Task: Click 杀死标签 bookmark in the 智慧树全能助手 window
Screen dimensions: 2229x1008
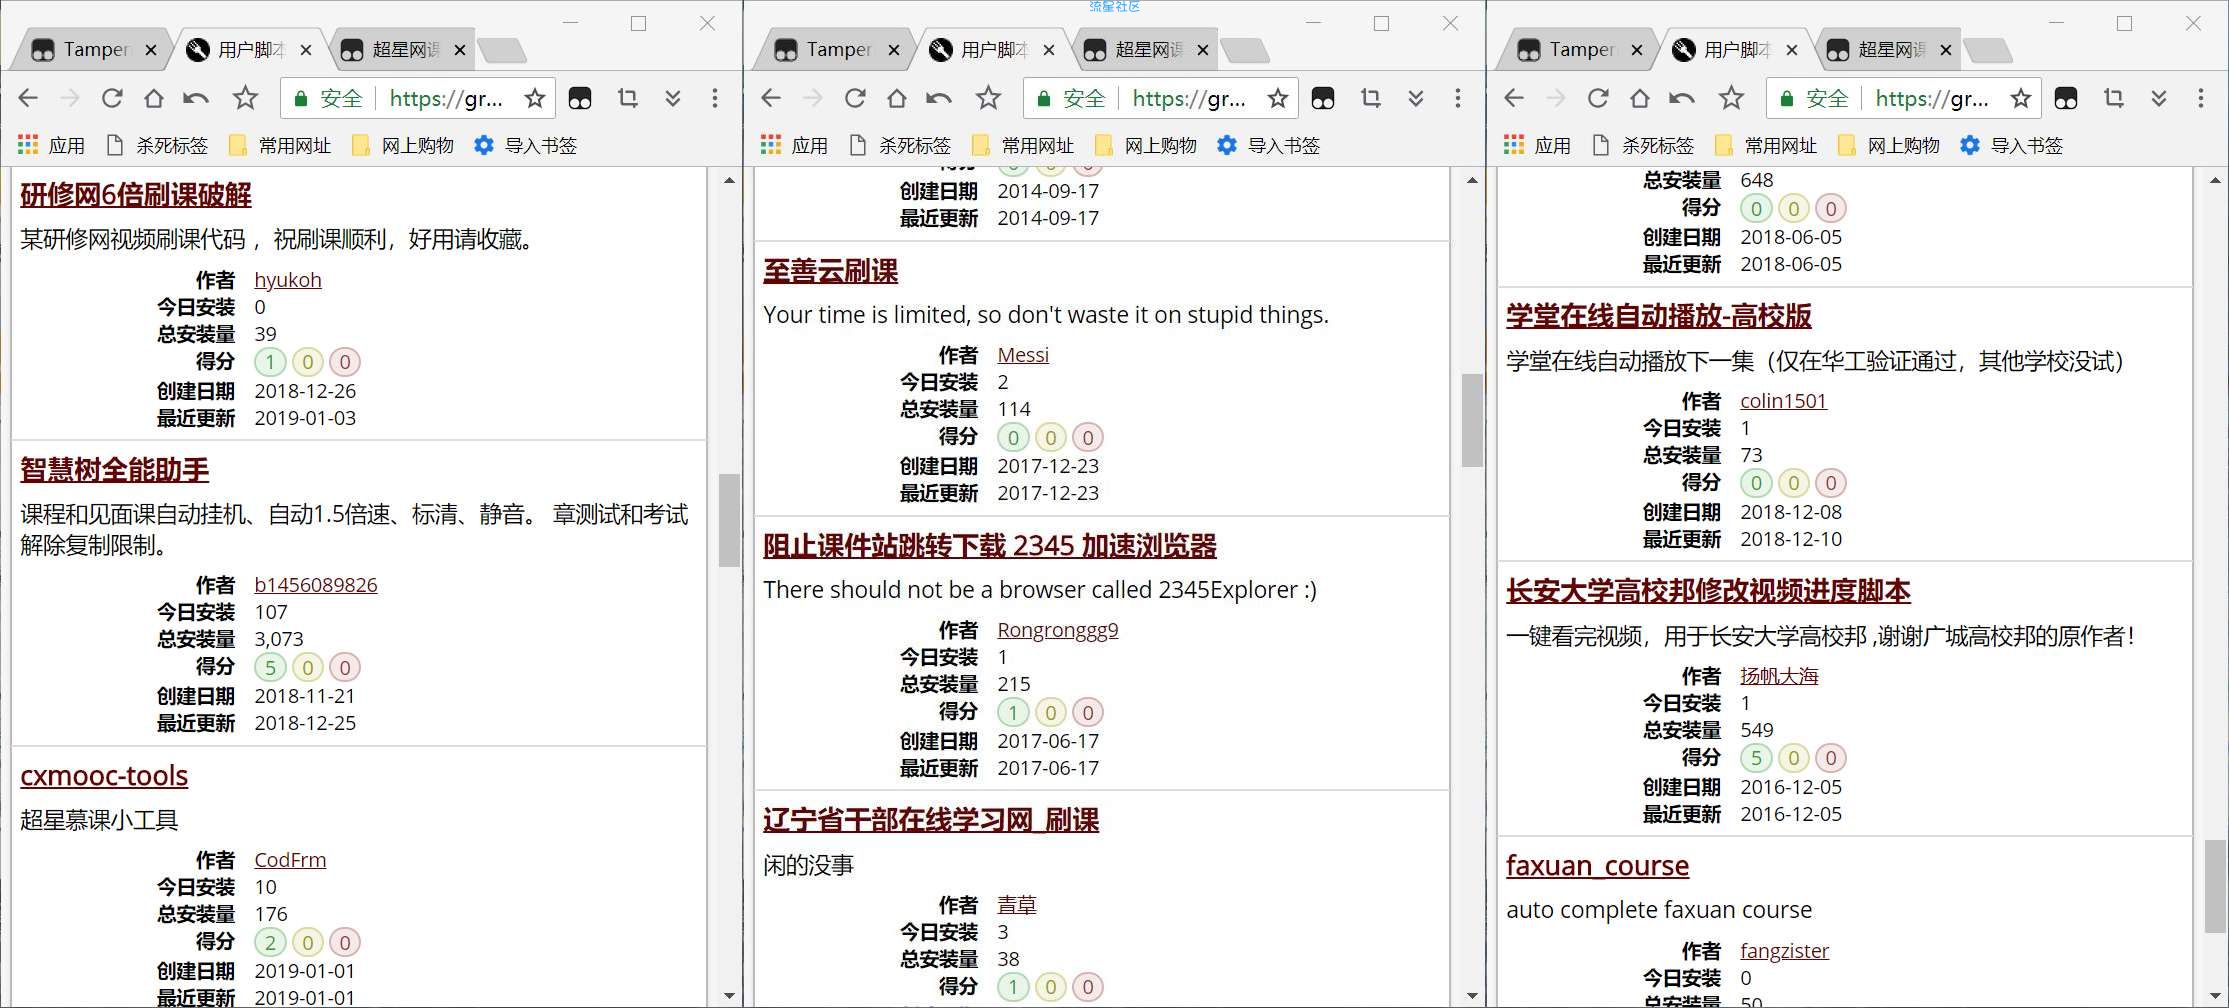Action: coord(157,145)
